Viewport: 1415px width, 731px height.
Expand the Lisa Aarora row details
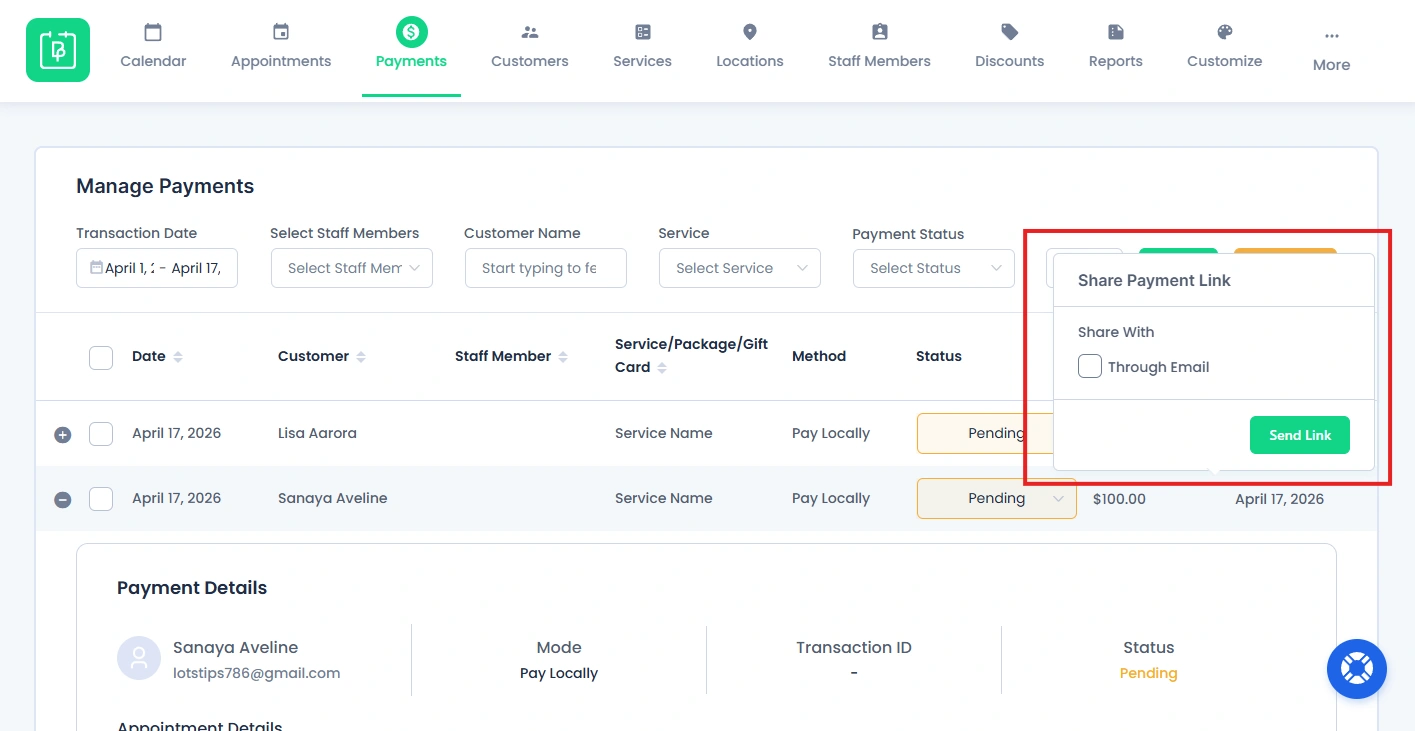(x=62, y=435)
